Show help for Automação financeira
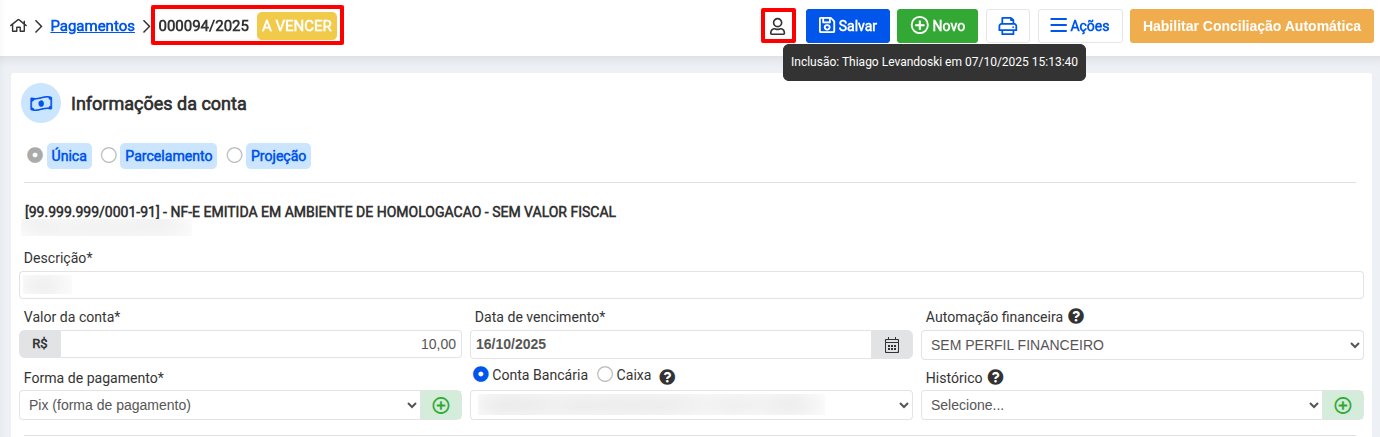The width and height of the screenshot is (1380, 437). click(x=1076, y=317)
